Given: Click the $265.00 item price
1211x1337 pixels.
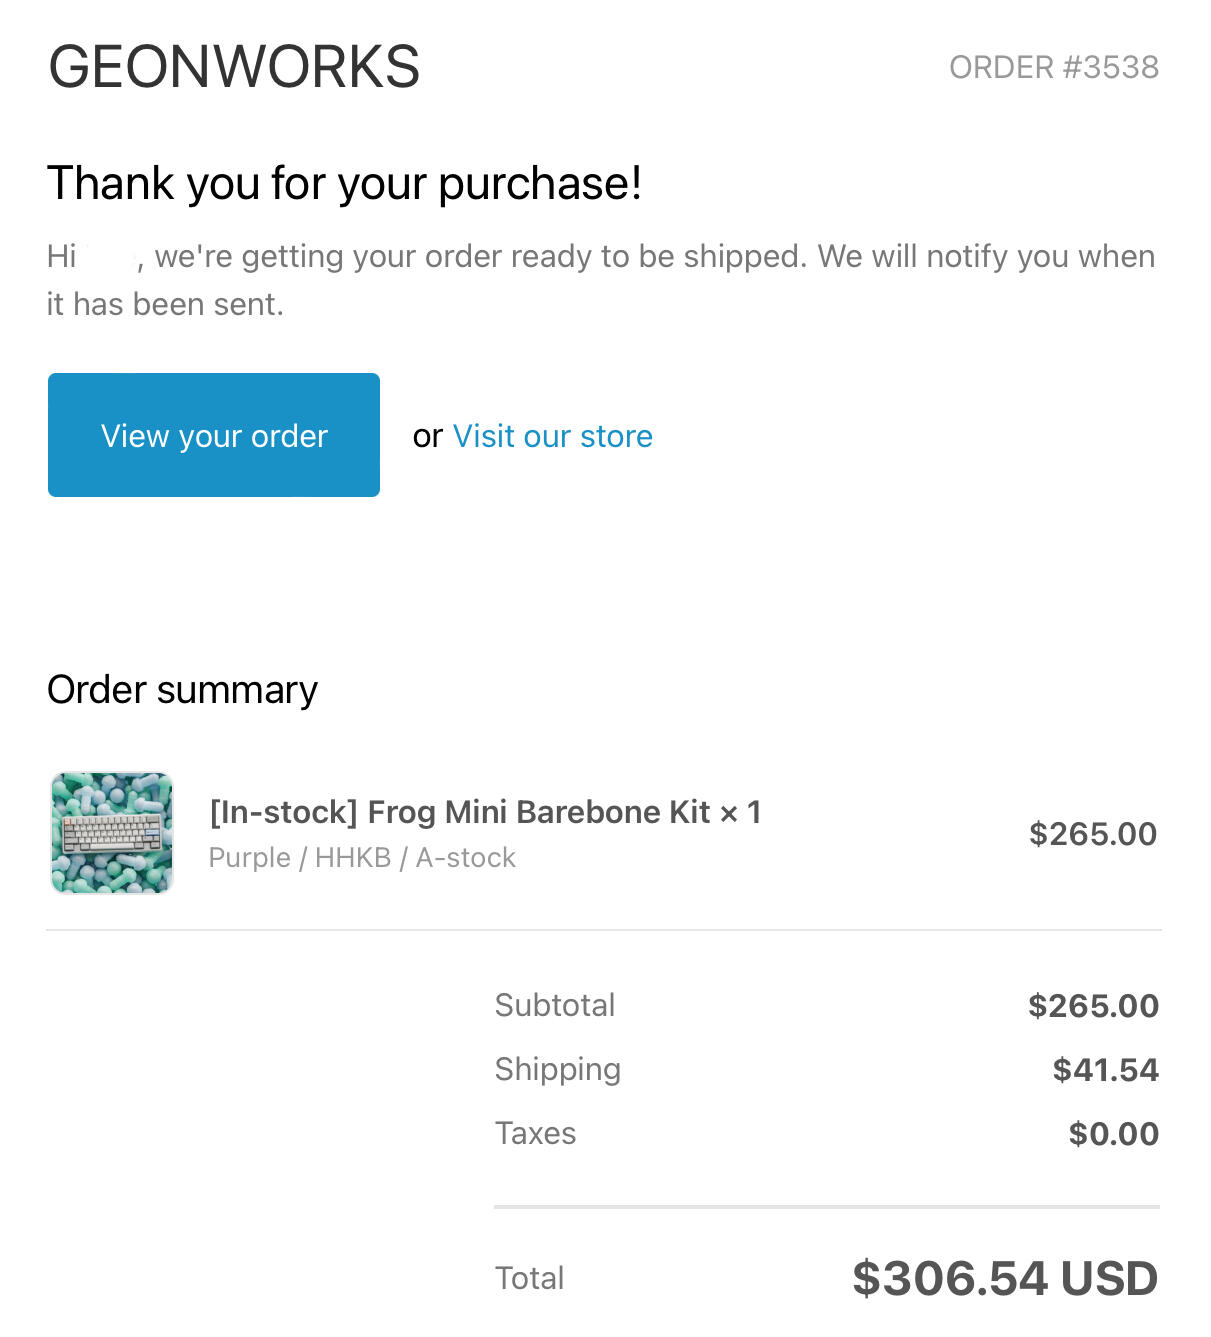Looking at the screenshot, I should (1092, 834).
